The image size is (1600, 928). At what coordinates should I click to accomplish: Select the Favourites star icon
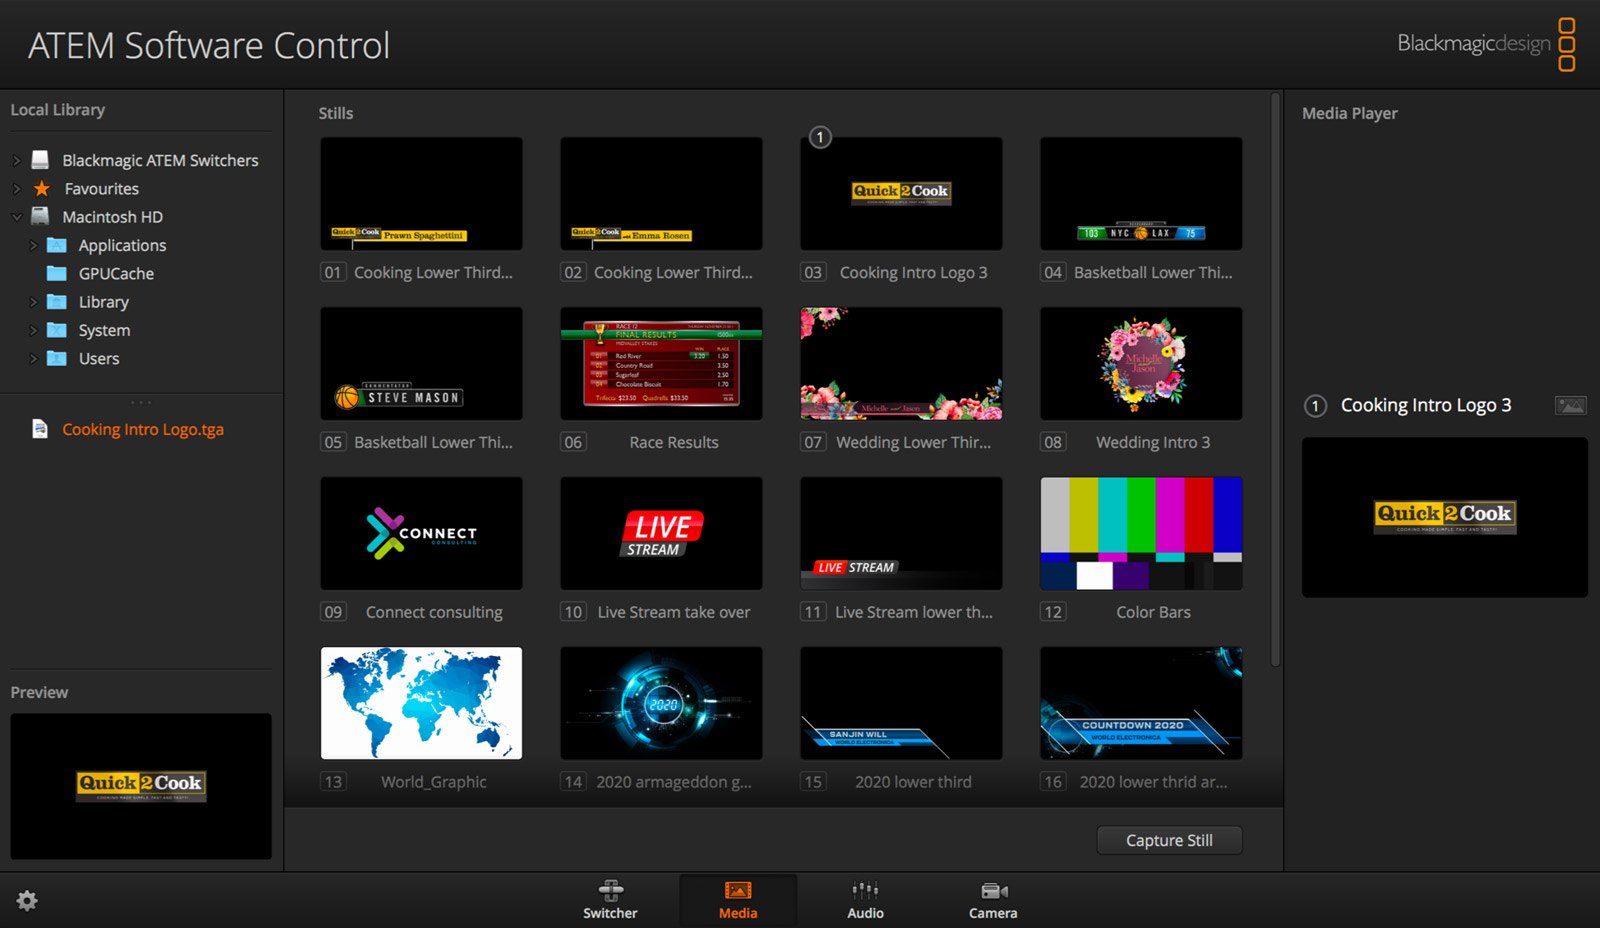click(40, 188)
